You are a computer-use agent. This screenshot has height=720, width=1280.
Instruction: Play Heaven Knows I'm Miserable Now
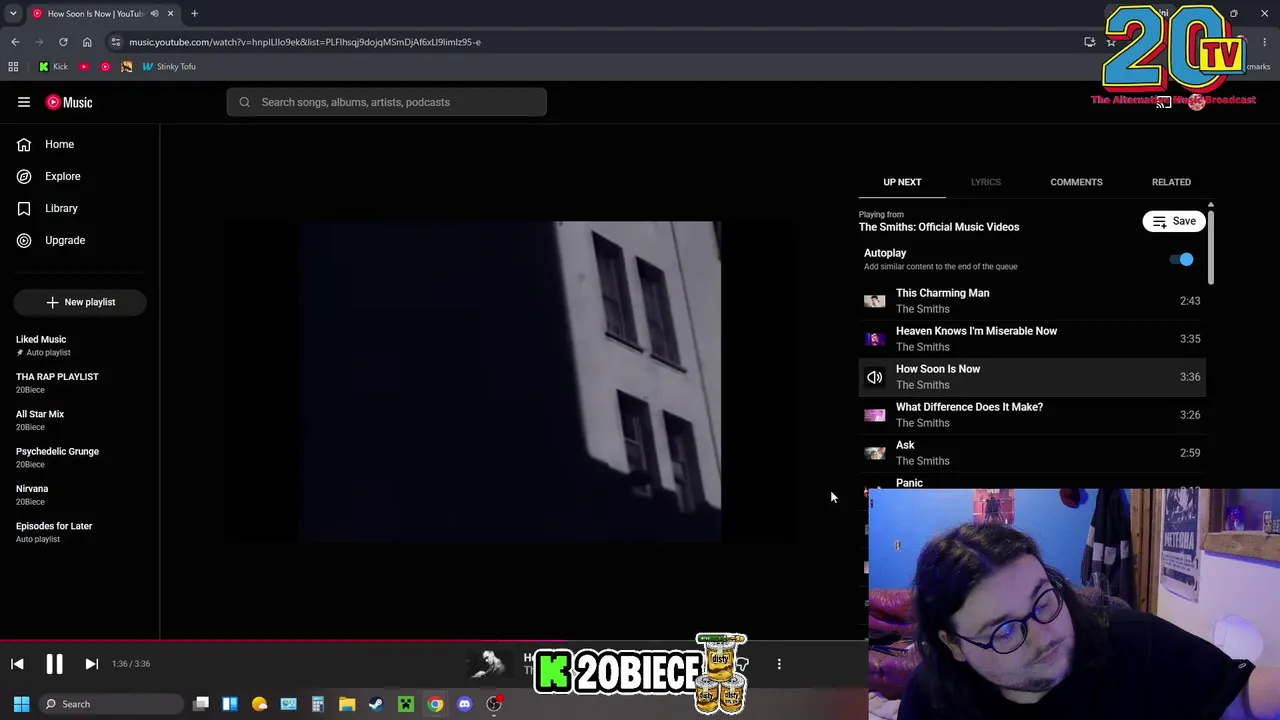pyautogui.click(x=1032, y=339)
